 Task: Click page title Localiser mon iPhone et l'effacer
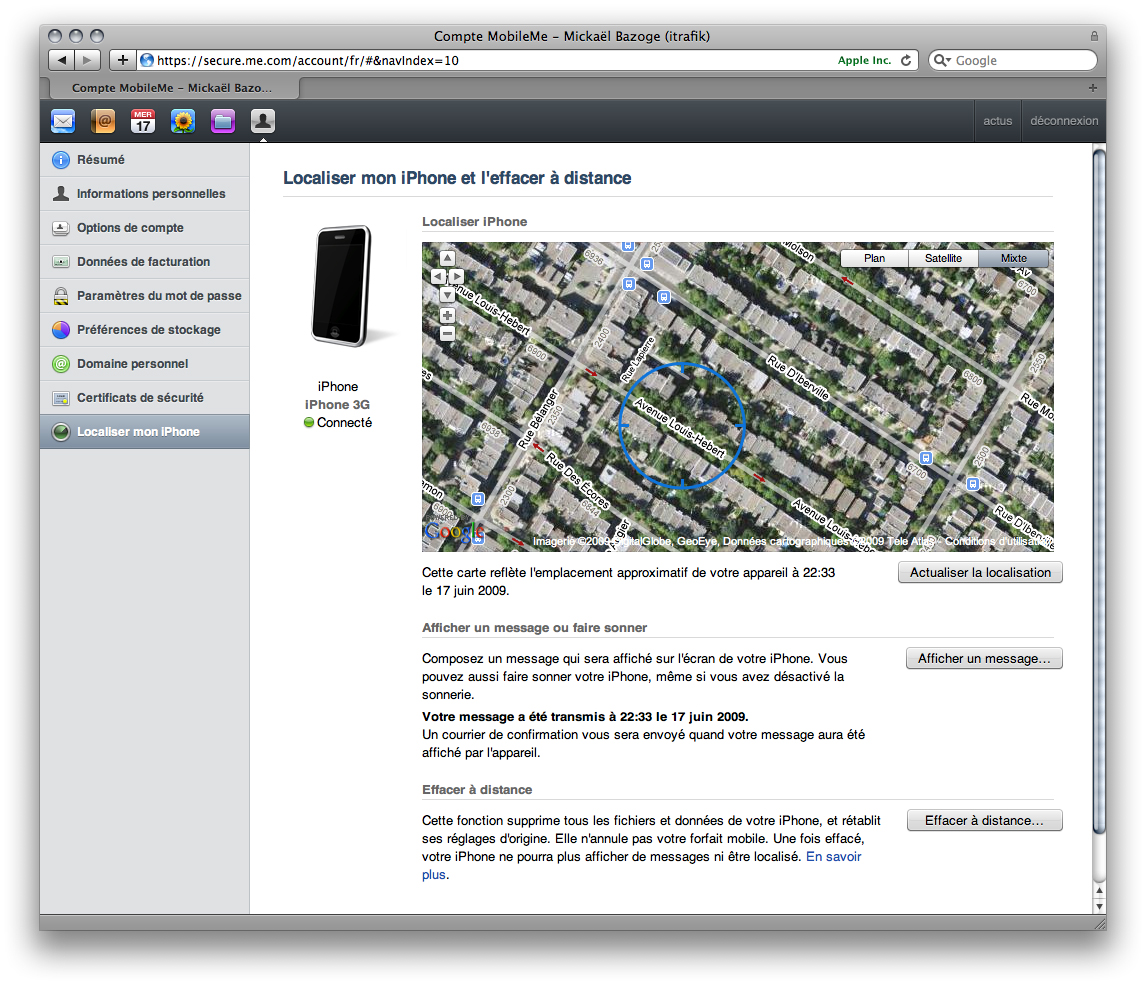click(x=457, y=178)
